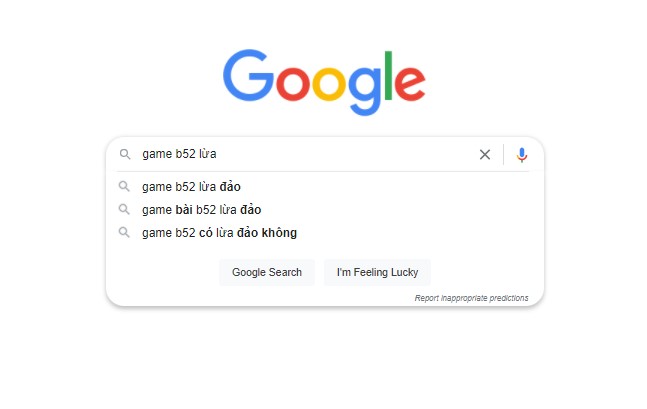Click the bold word 'bài' in the suggestions
The height and width of the screenshot is (409, 647).
tap(184, 209)
